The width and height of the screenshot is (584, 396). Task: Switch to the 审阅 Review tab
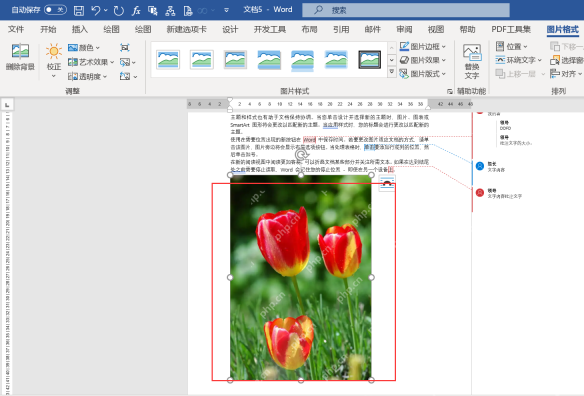404,29
